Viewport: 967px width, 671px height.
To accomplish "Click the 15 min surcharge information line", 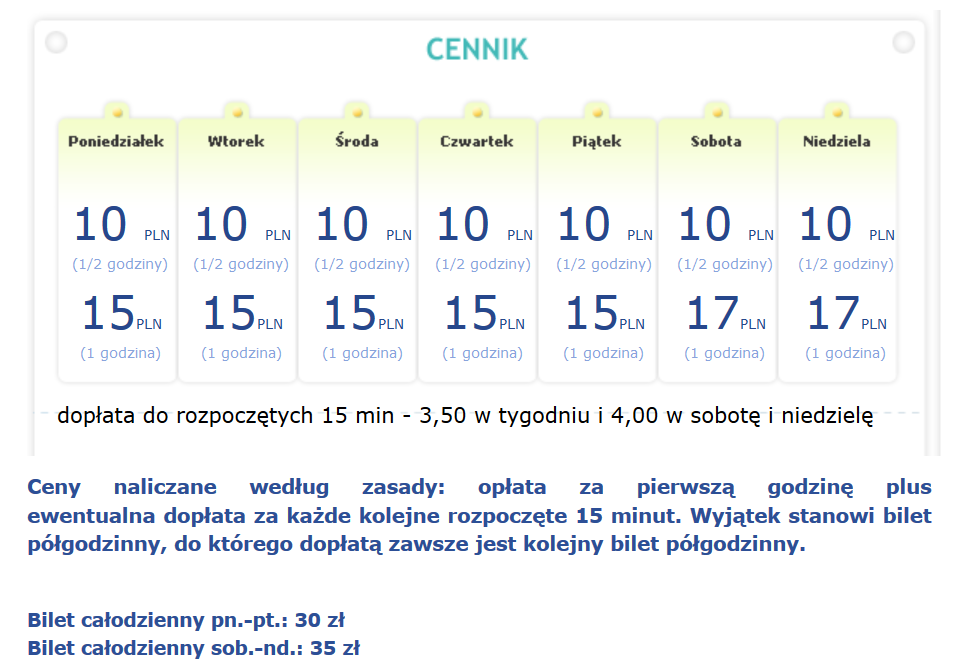I will coord(465,416).
